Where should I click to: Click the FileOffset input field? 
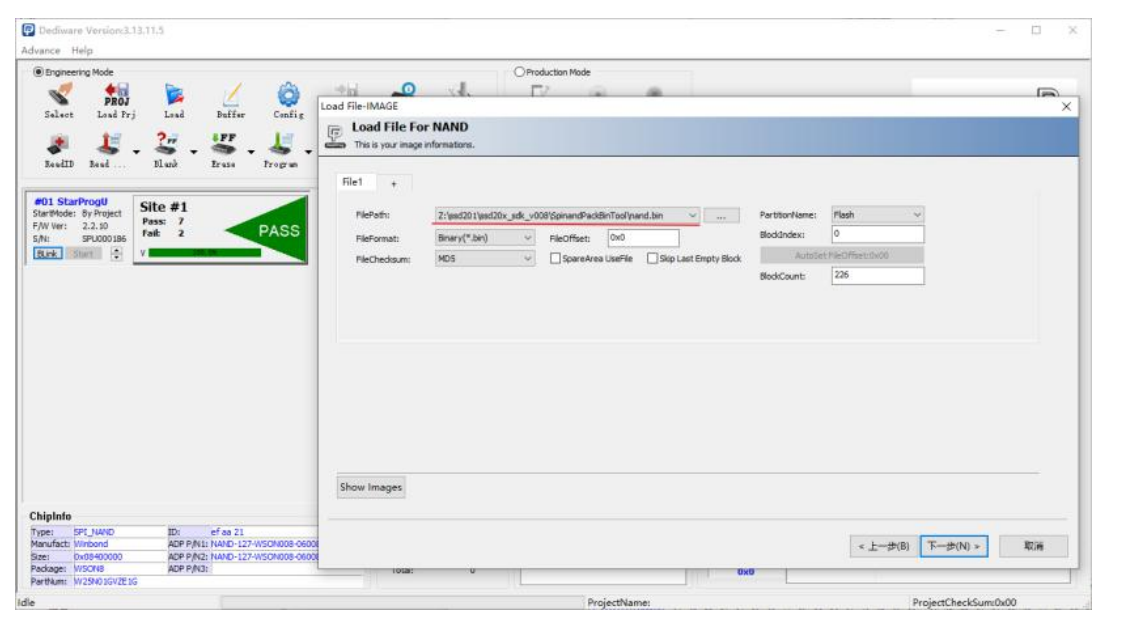click(x=643, y=238)
